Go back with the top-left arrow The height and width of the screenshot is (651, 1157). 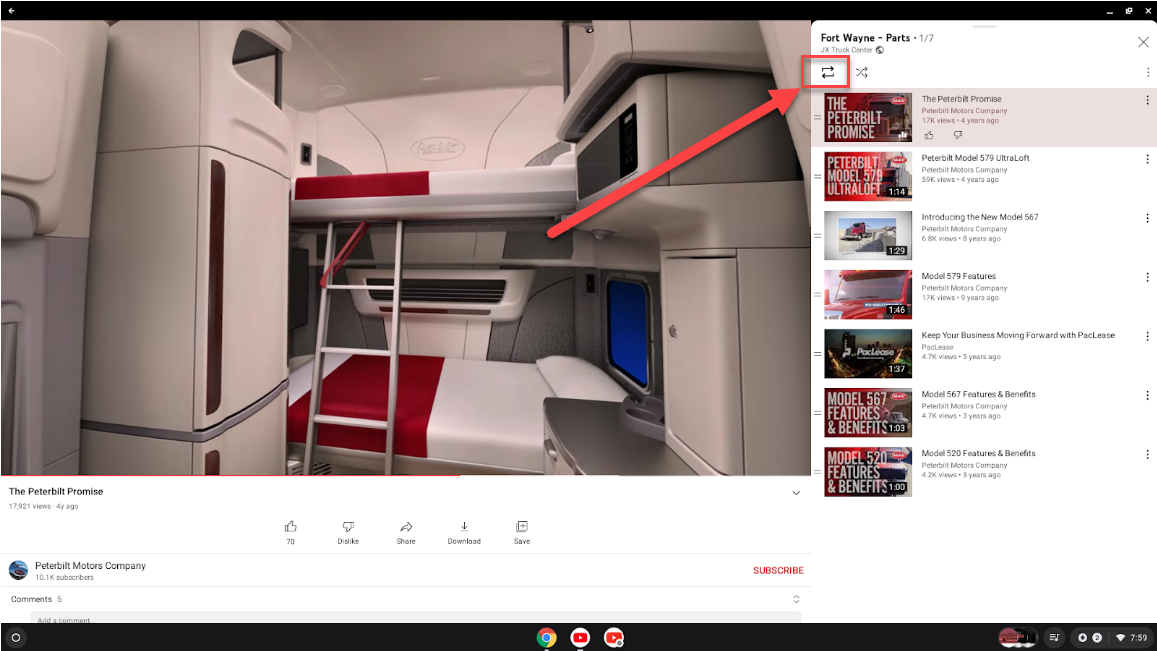click(x=12, y=10)
